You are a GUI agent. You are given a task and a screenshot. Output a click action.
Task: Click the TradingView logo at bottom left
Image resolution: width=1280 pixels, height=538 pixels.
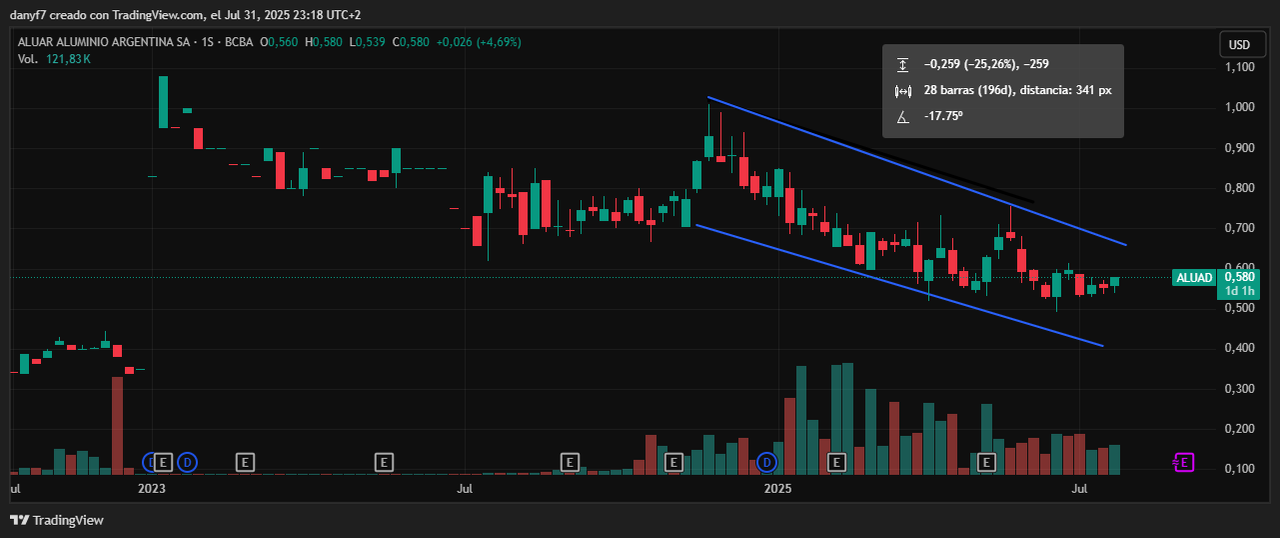pyautogui.click(x=56, y=520)
